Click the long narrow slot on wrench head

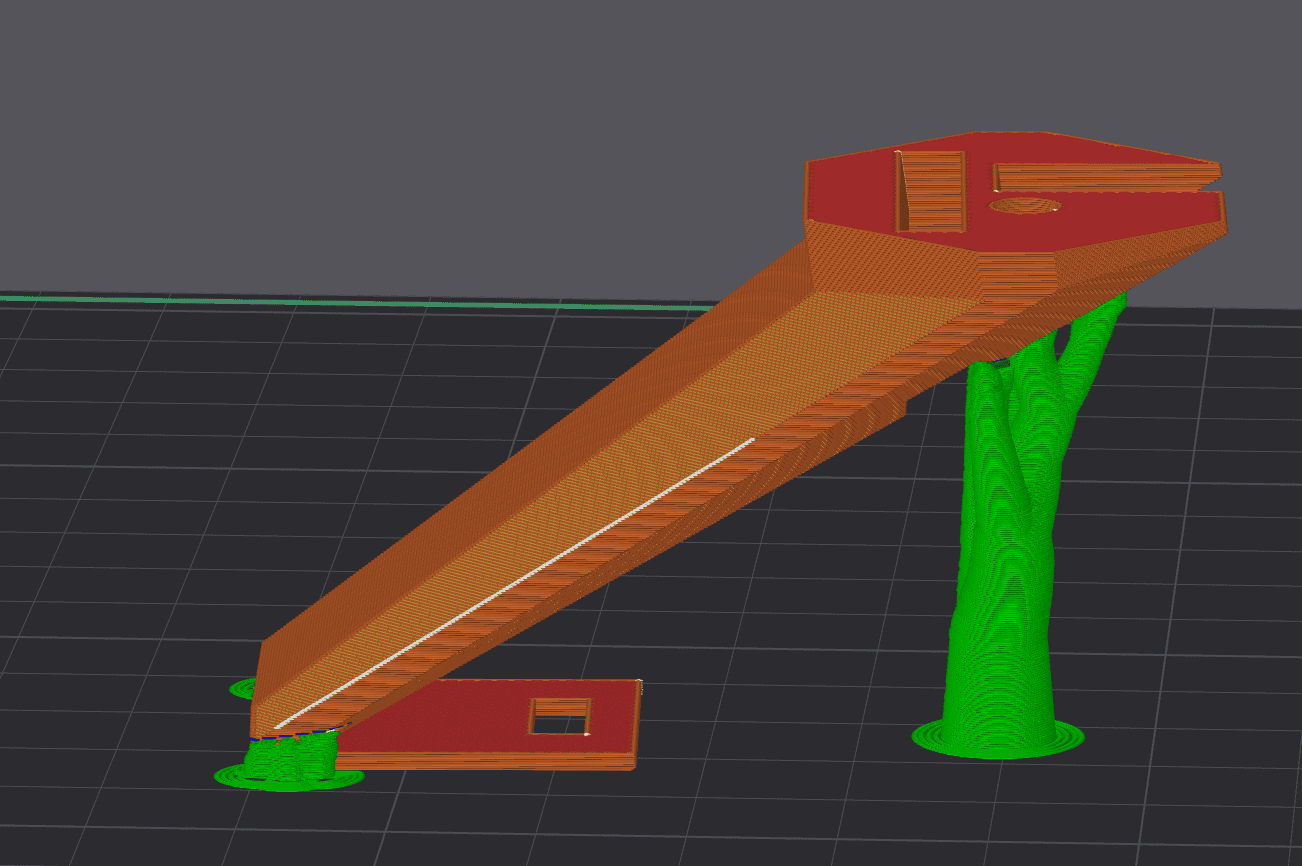[1105, 178]
